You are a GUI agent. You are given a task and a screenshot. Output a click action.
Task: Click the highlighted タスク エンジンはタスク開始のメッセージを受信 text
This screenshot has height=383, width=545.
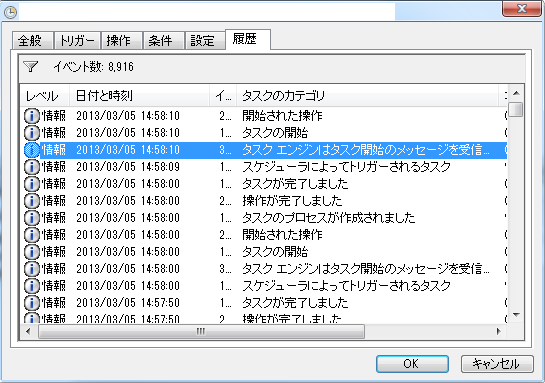coord(366,150)
